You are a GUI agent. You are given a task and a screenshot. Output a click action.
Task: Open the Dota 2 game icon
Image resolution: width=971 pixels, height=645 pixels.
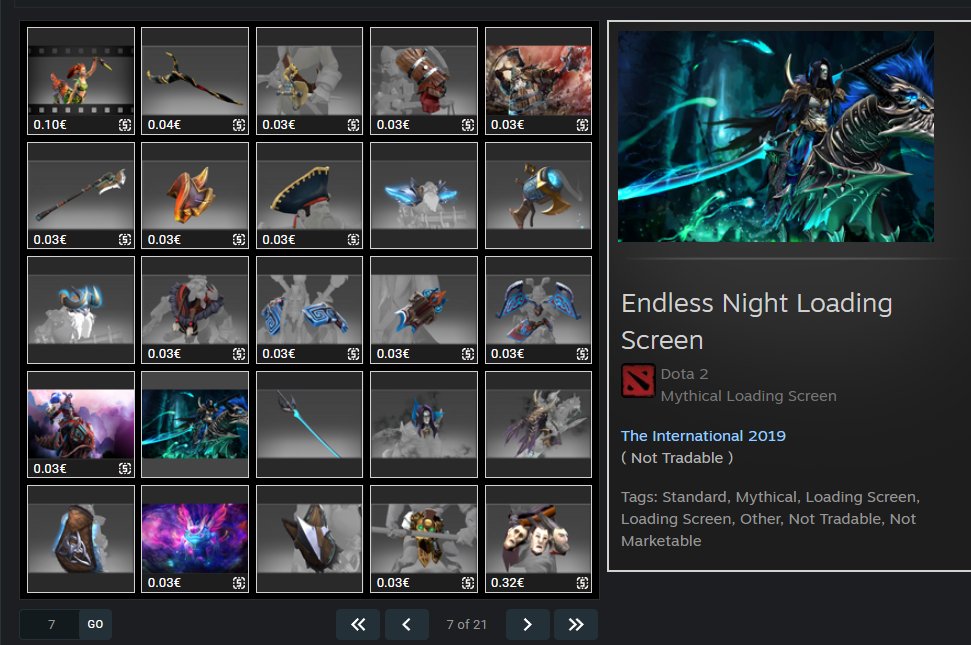pyautogui.click(x=638, y=381)
